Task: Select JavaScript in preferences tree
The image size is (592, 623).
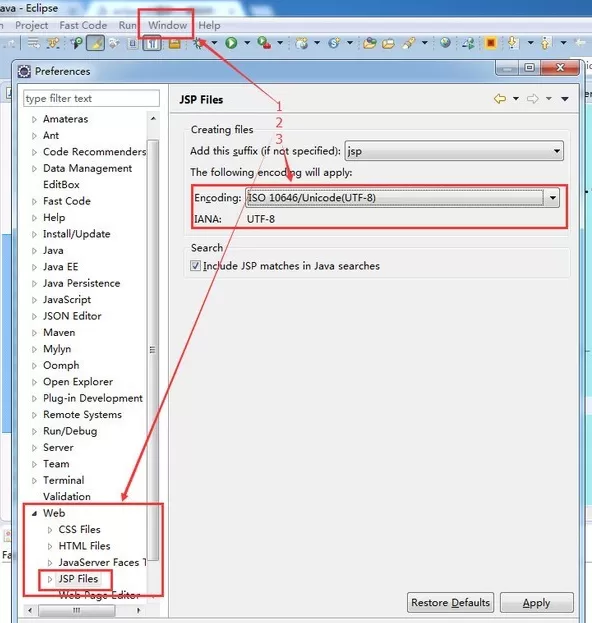Action: pos(67,300)
